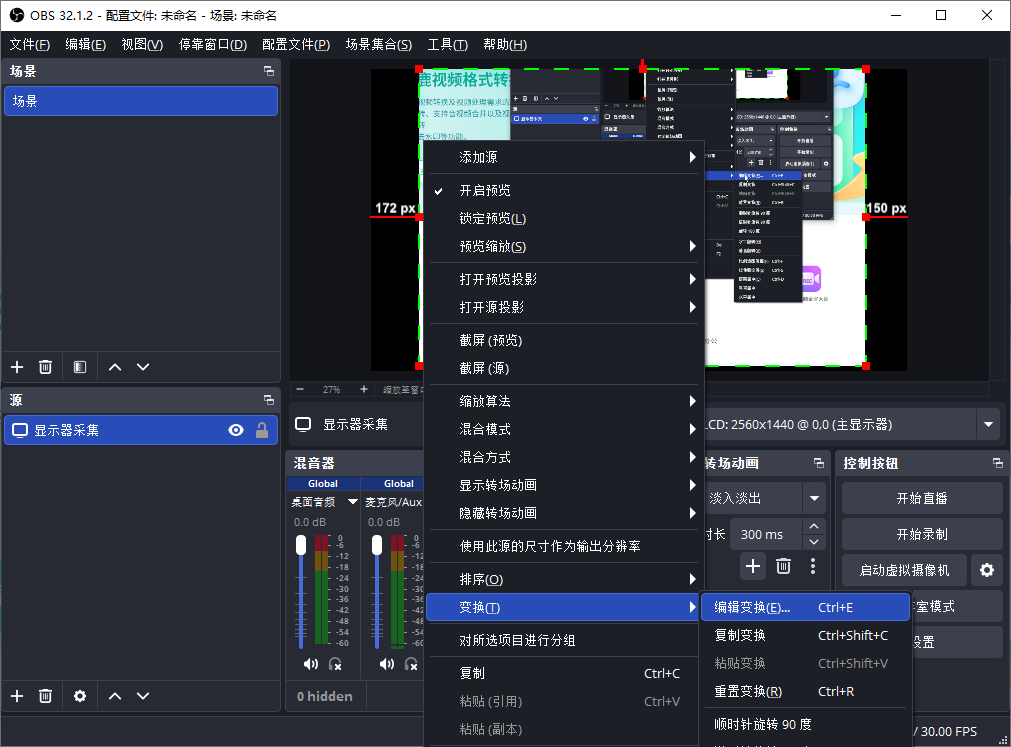Click 0 hidden label in mixer
1011x747 pixels.
[x=325, y=697]
